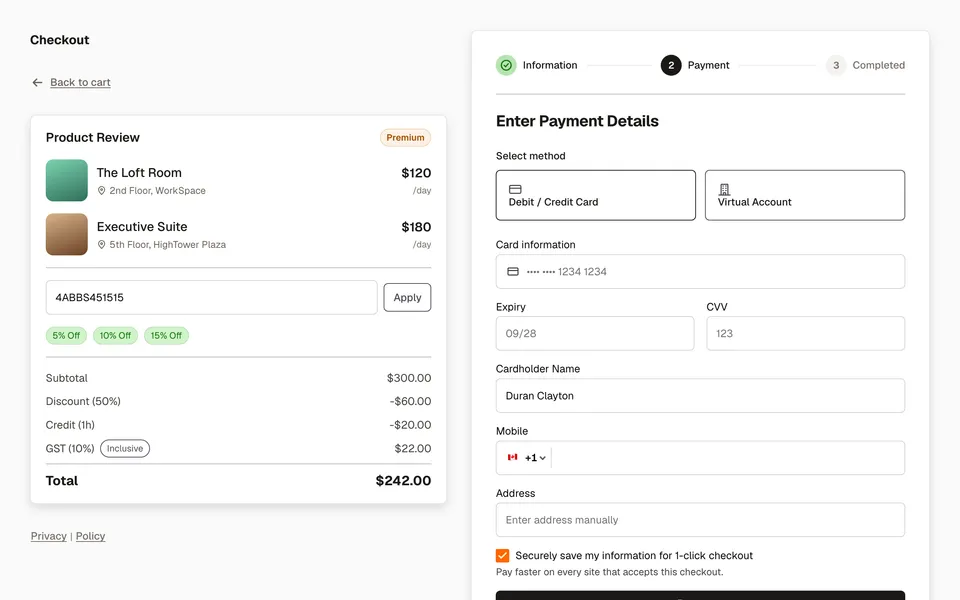Open the Policy link
960x600 pixels.
pos(91,536)
